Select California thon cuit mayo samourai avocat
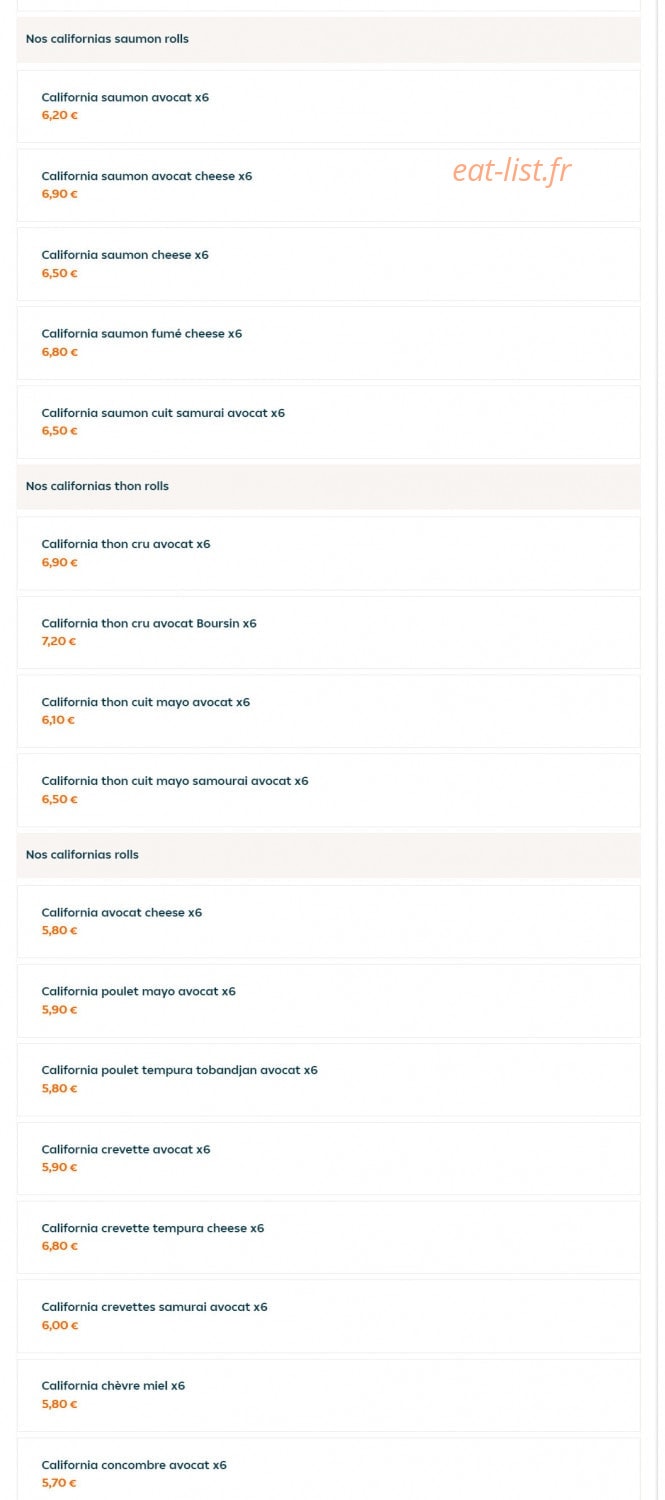The height and width of the screenshot is (1500, 665). [328, 790]
